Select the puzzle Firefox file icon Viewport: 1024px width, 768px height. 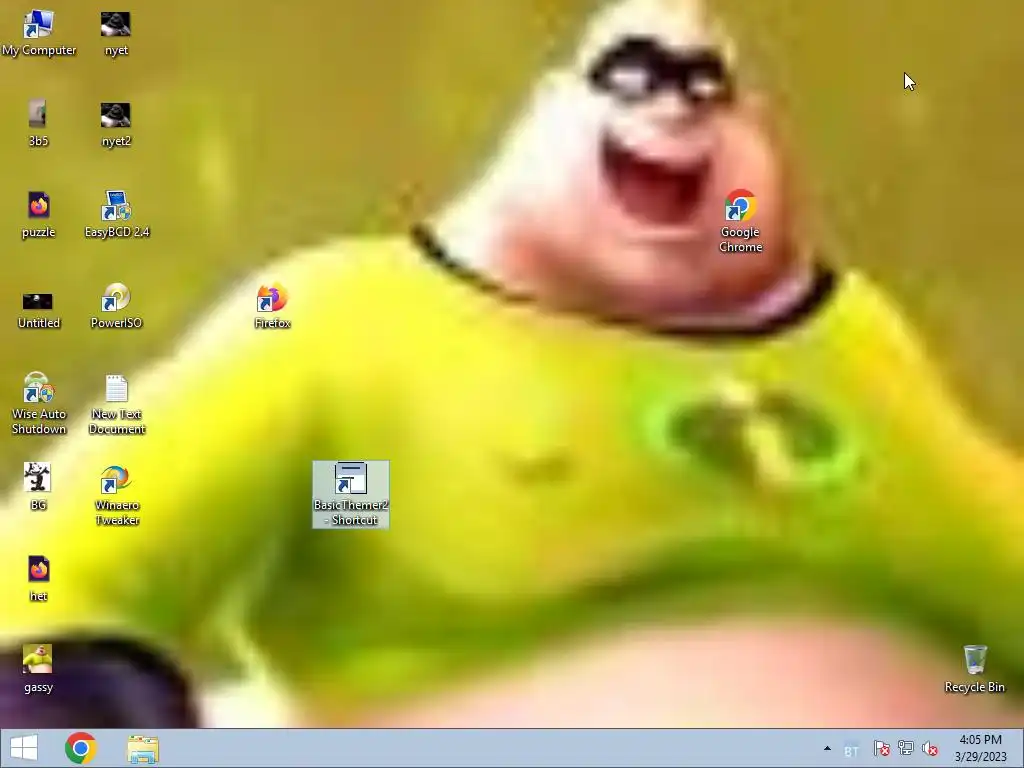(39, 216)
